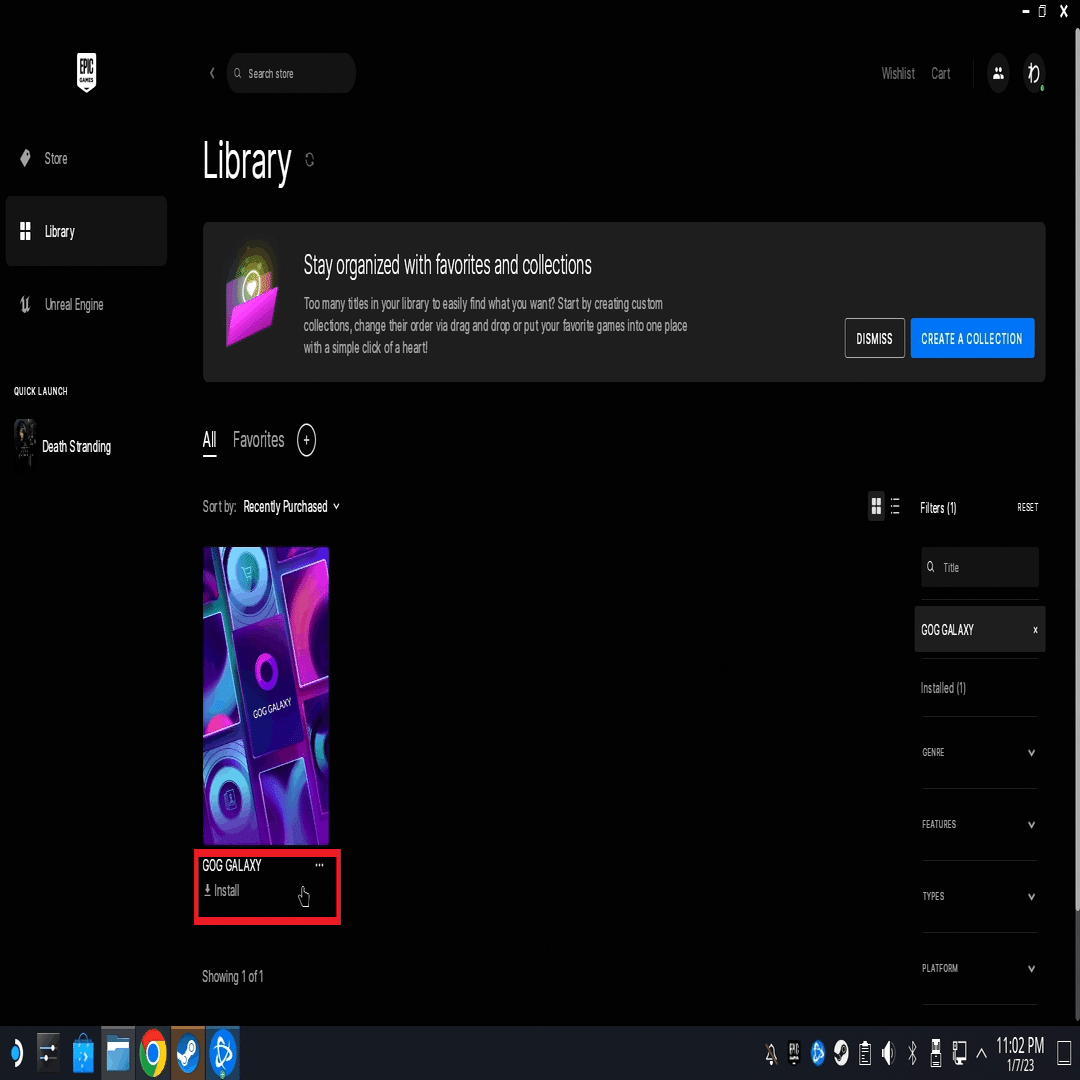Expand the Features filter section
The width and height of the screenshot is (1080, 1080).
(x=979, y=824)
